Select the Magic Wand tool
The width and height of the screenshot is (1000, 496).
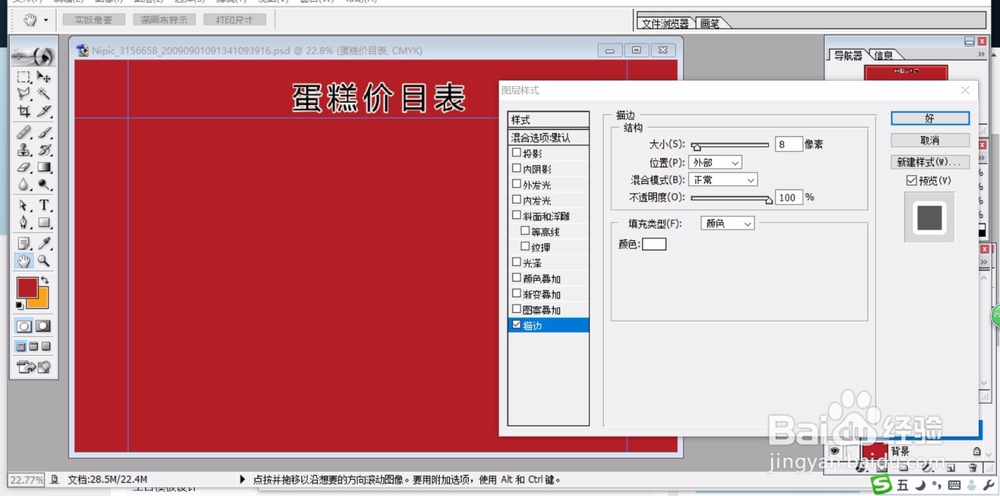point(43,94)
